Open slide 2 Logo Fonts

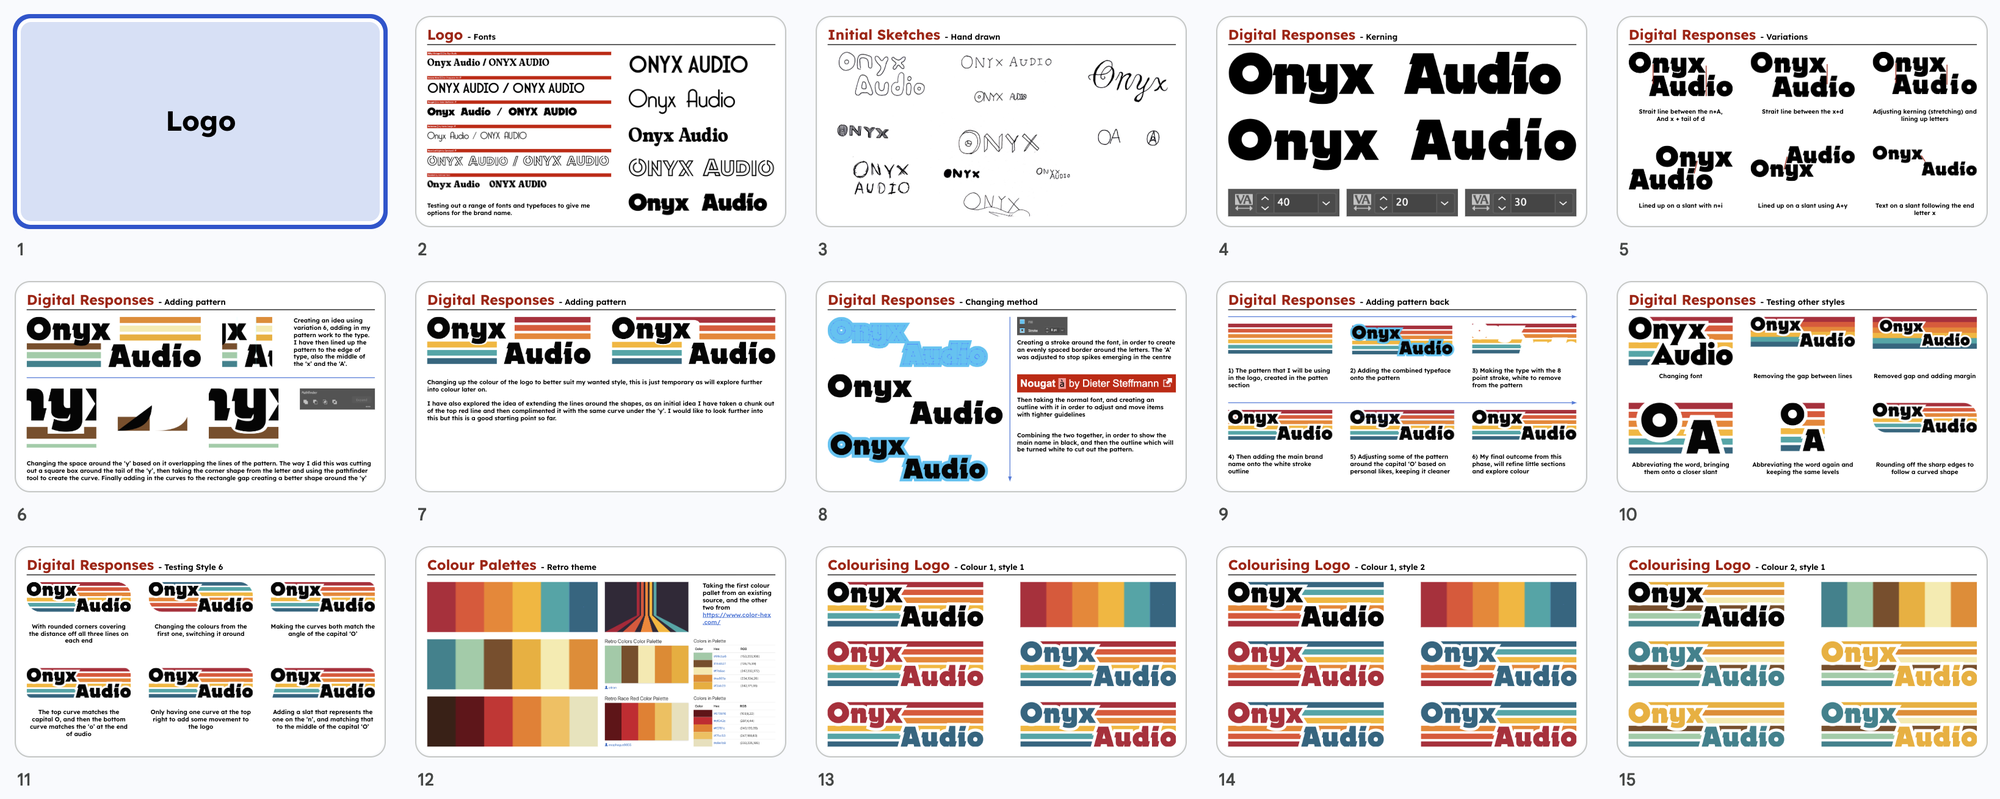coord(600,121)
